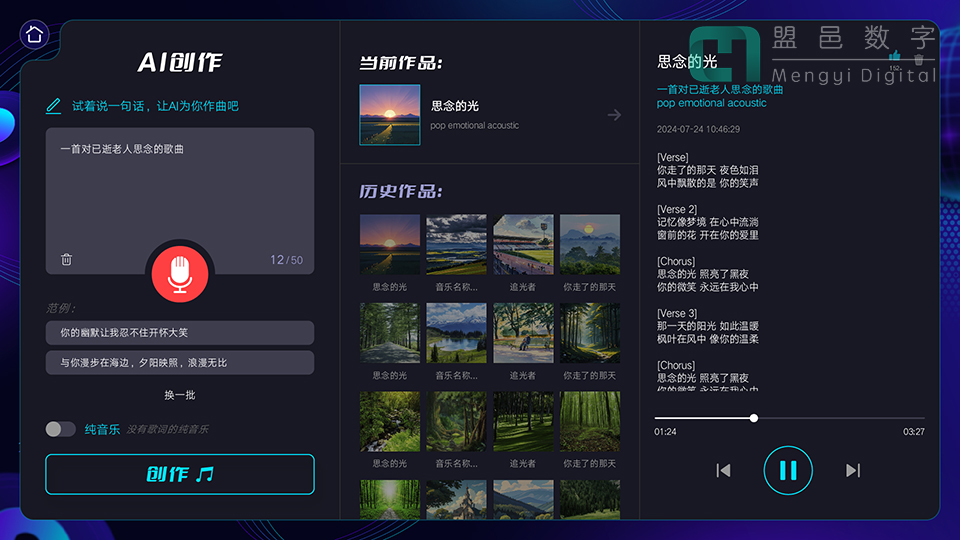This screenshot has width=960, height=540.
Task: Pause the currently playing song
Action: (x=788, y=470)
